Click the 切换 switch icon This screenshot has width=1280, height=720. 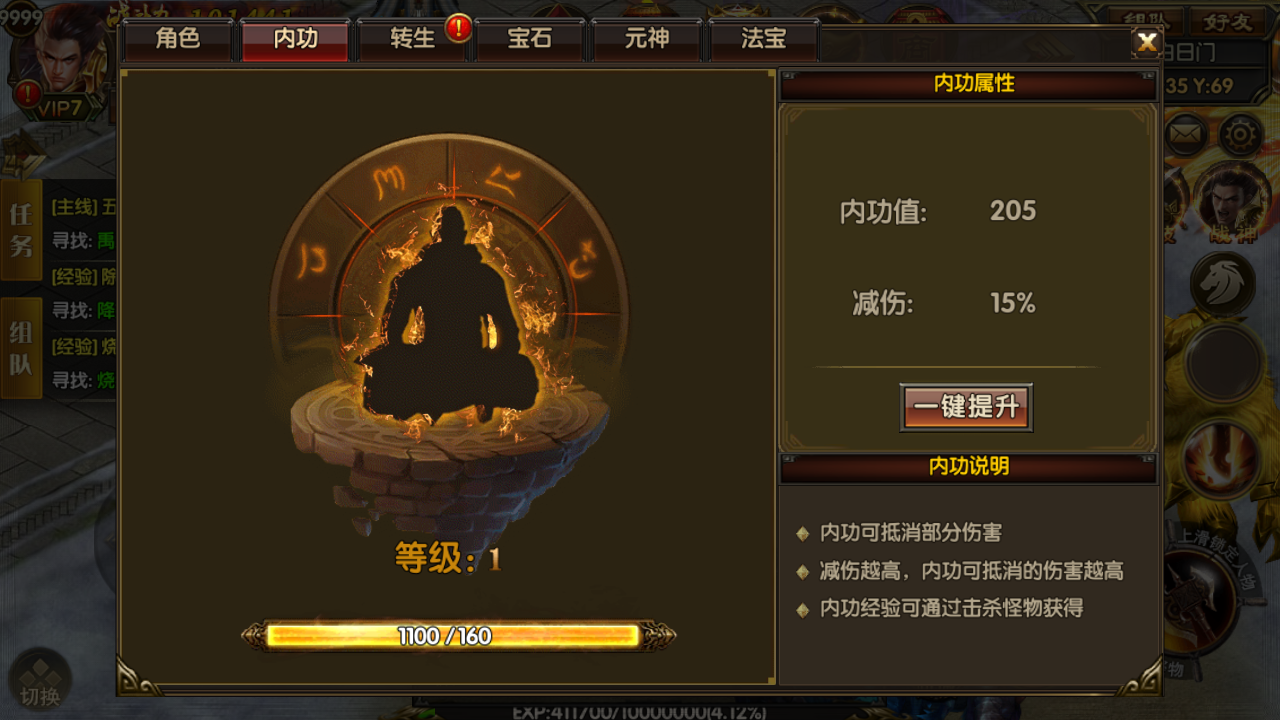pos(39,682)
